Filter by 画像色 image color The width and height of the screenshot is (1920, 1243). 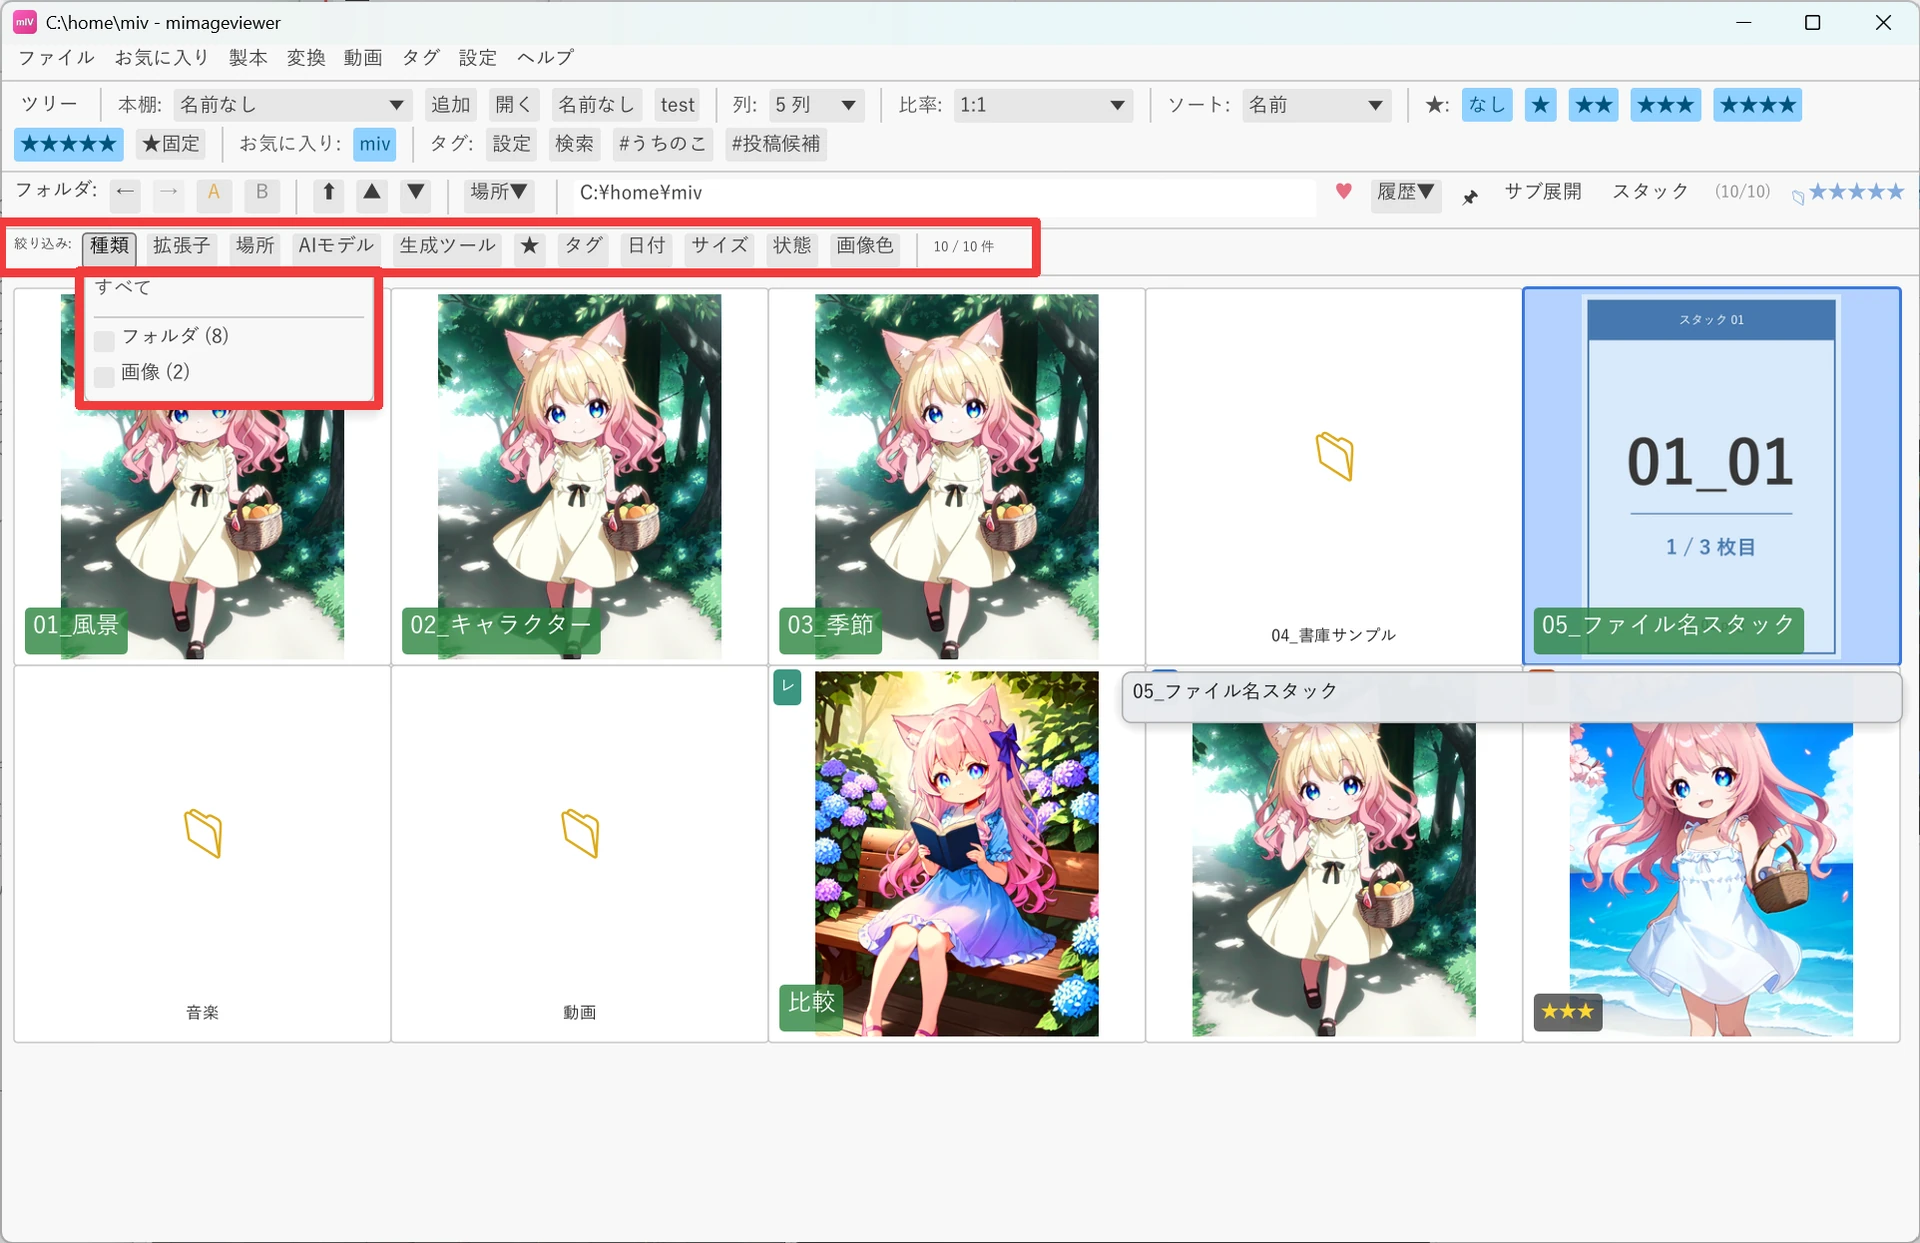(865, 246)
